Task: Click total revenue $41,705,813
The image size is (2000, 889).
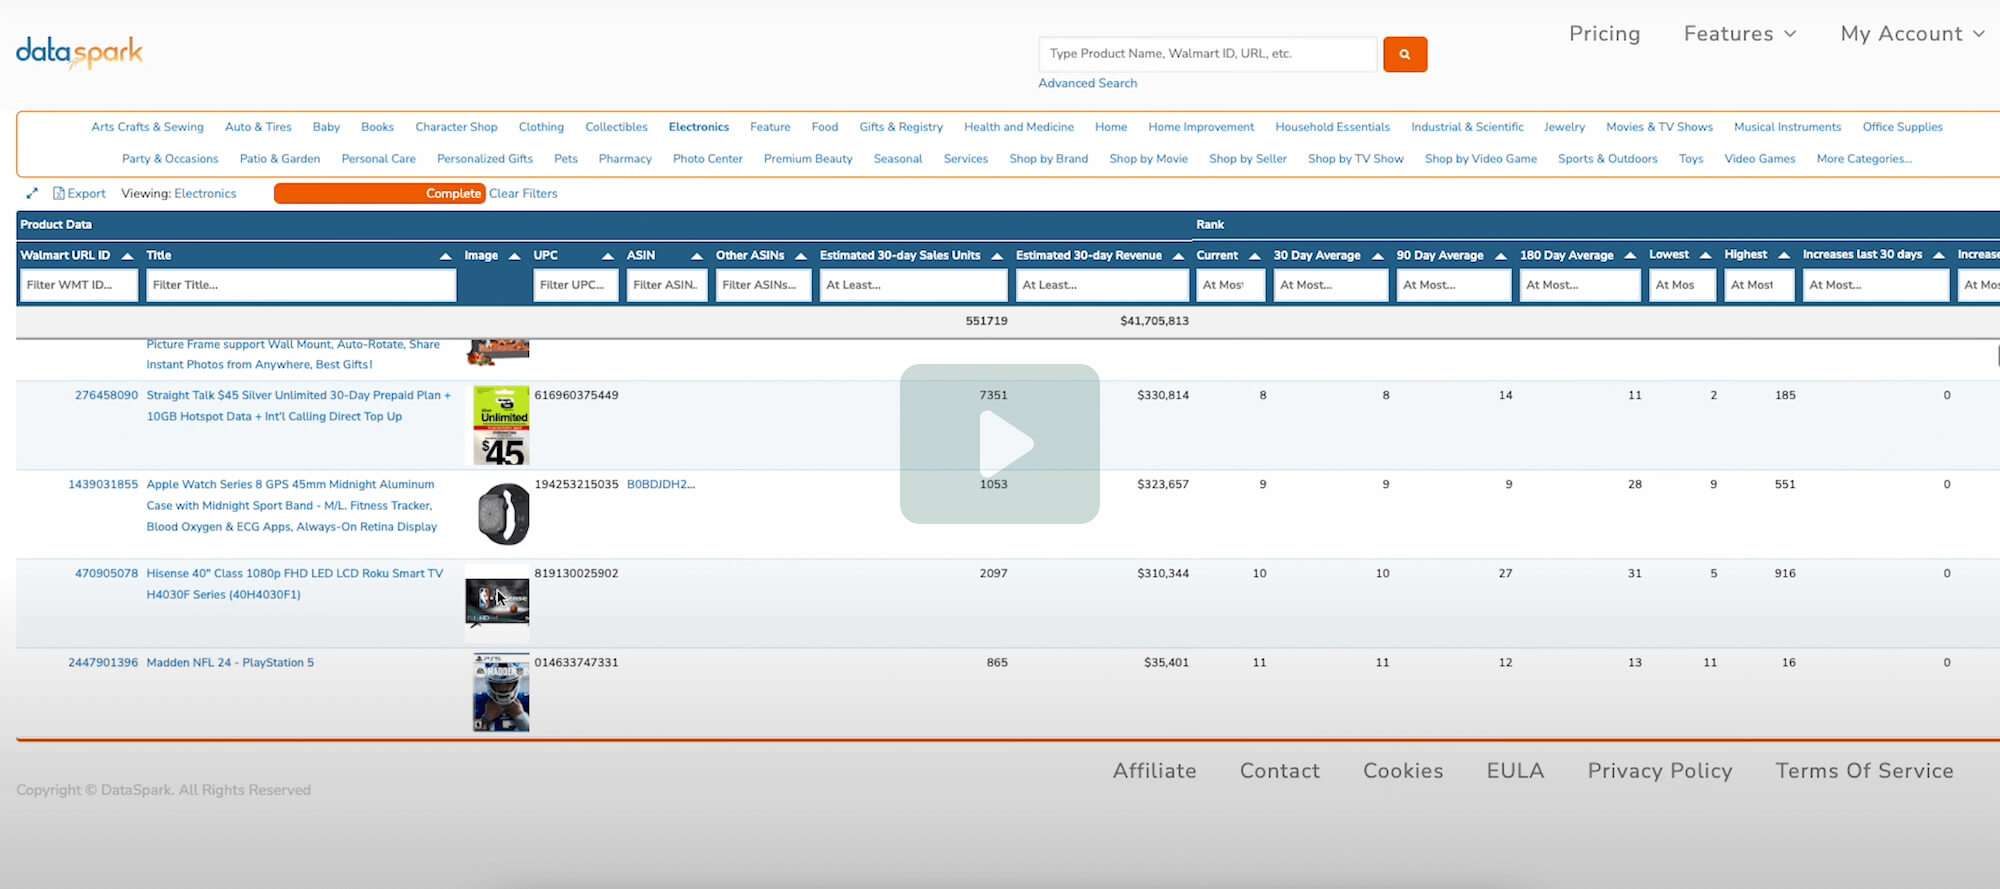Action: click(1154, 321)
